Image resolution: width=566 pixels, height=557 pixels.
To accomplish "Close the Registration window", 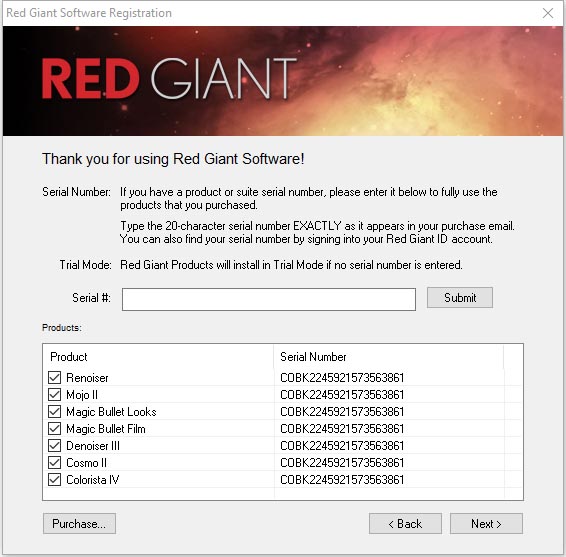I will tap(548, 13).
